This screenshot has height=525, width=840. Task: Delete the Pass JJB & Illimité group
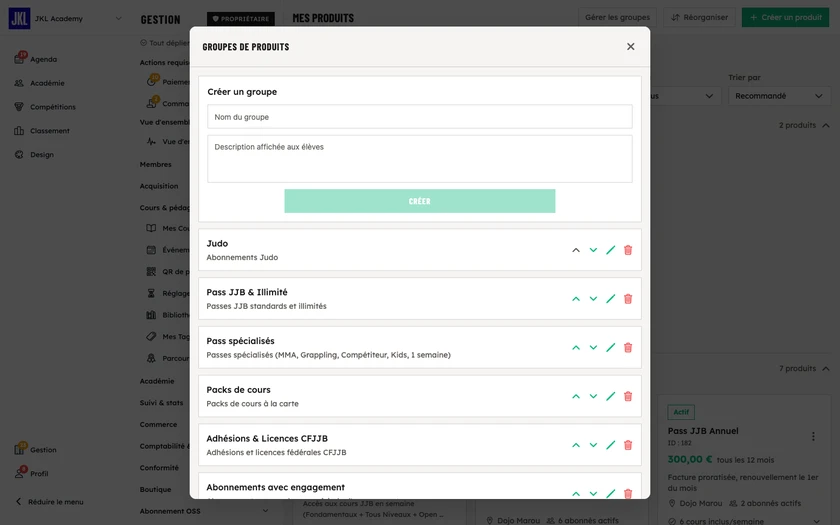pos(628,299)
